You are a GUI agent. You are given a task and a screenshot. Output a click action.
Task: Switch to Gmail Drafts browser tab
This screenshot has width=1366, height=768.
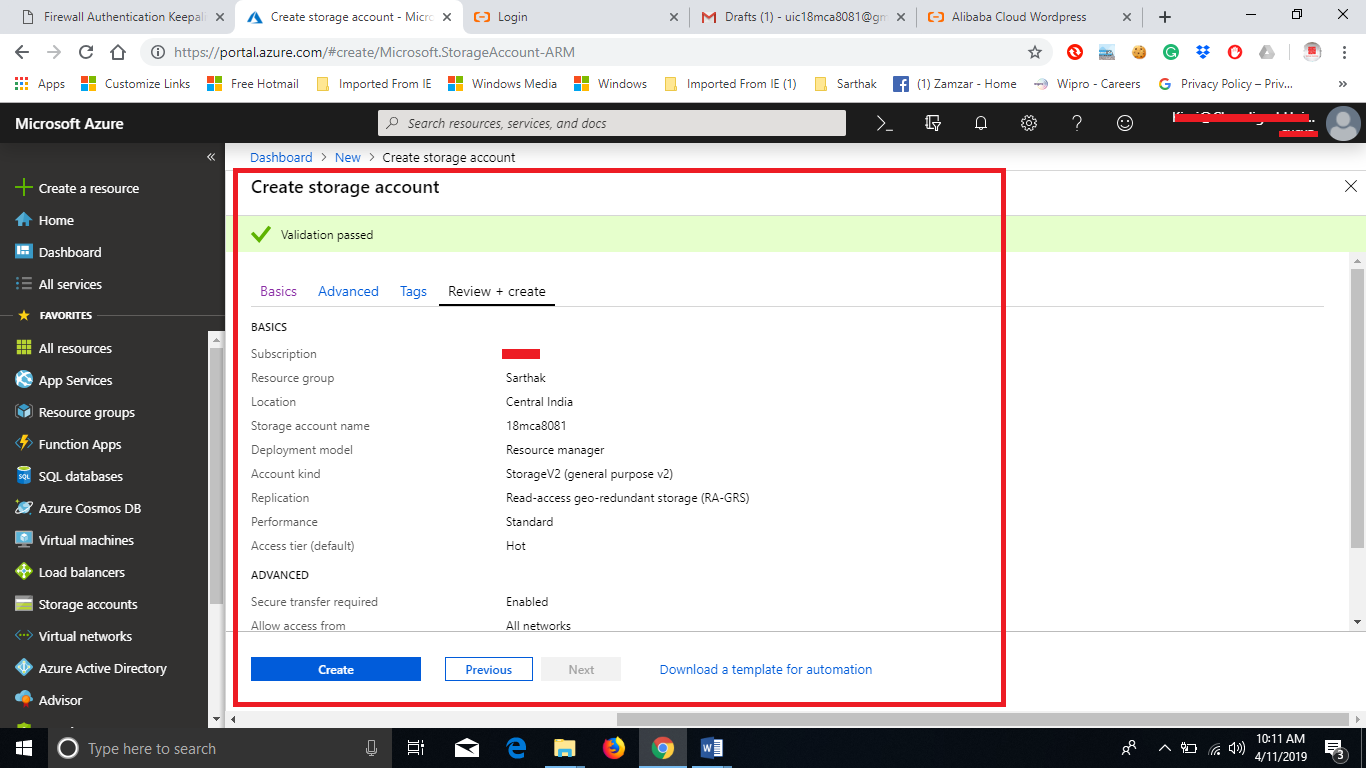[x=803, y=17]
